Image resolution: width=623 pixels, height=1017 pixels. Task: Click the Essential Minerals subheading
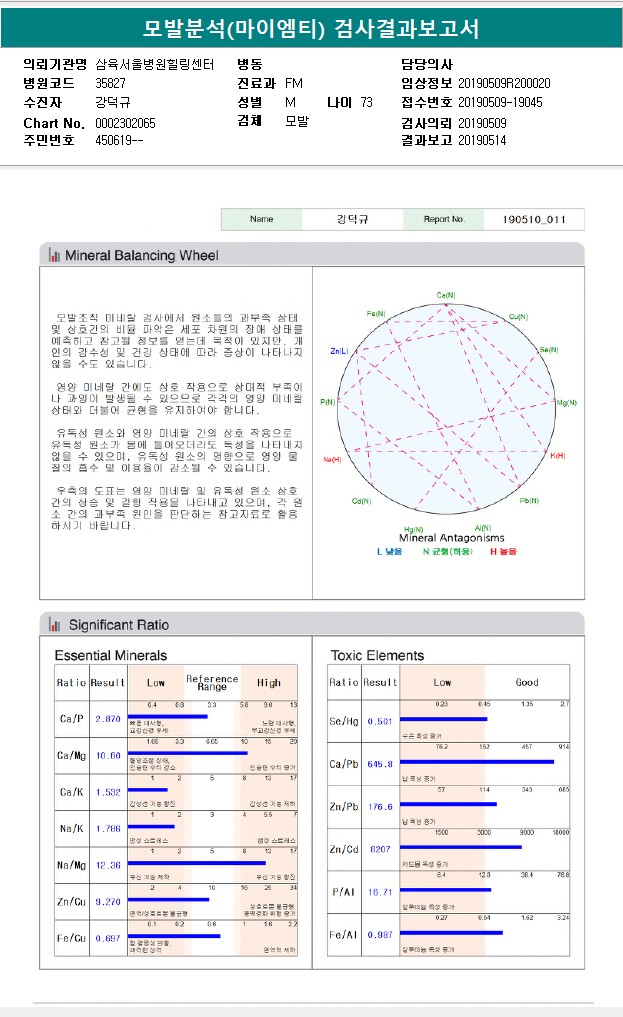coord(111,656)
